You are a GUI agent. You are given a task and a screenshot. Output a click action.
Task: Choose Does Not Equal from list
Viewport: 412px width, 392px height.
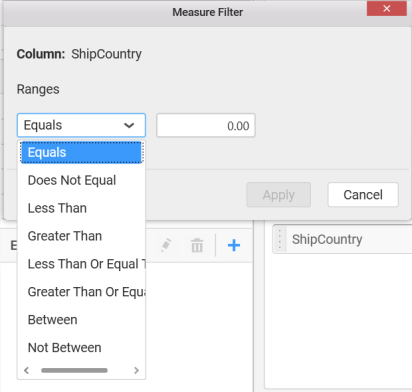81,180
